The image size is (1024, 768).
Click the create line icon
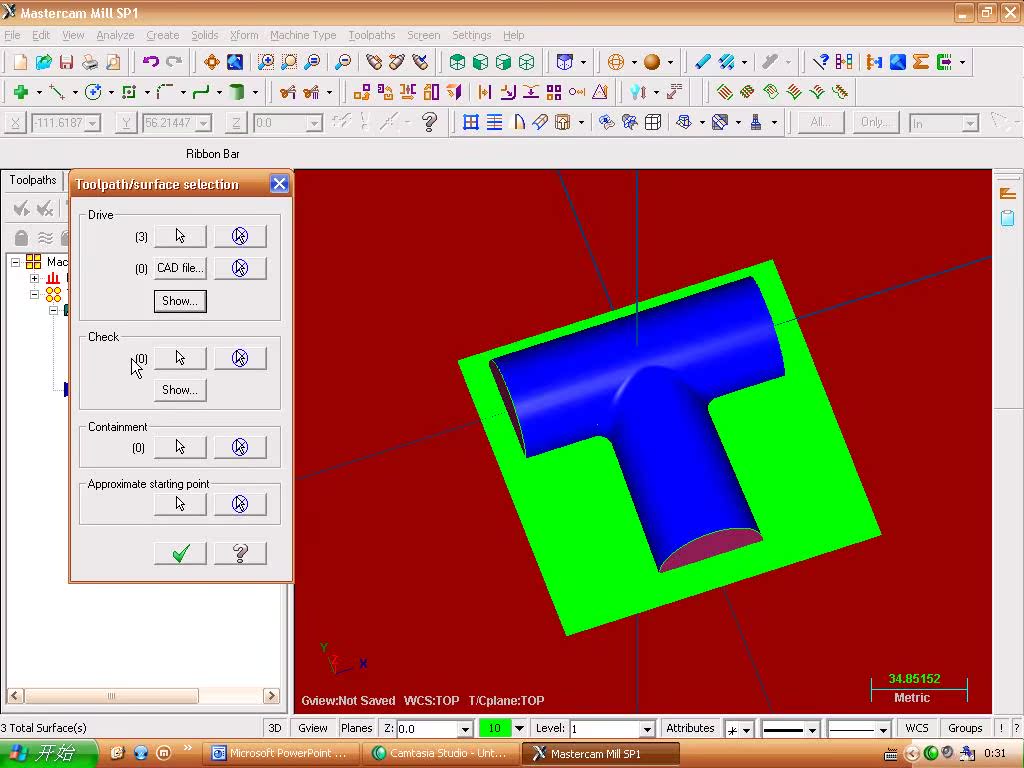(57, 92)
